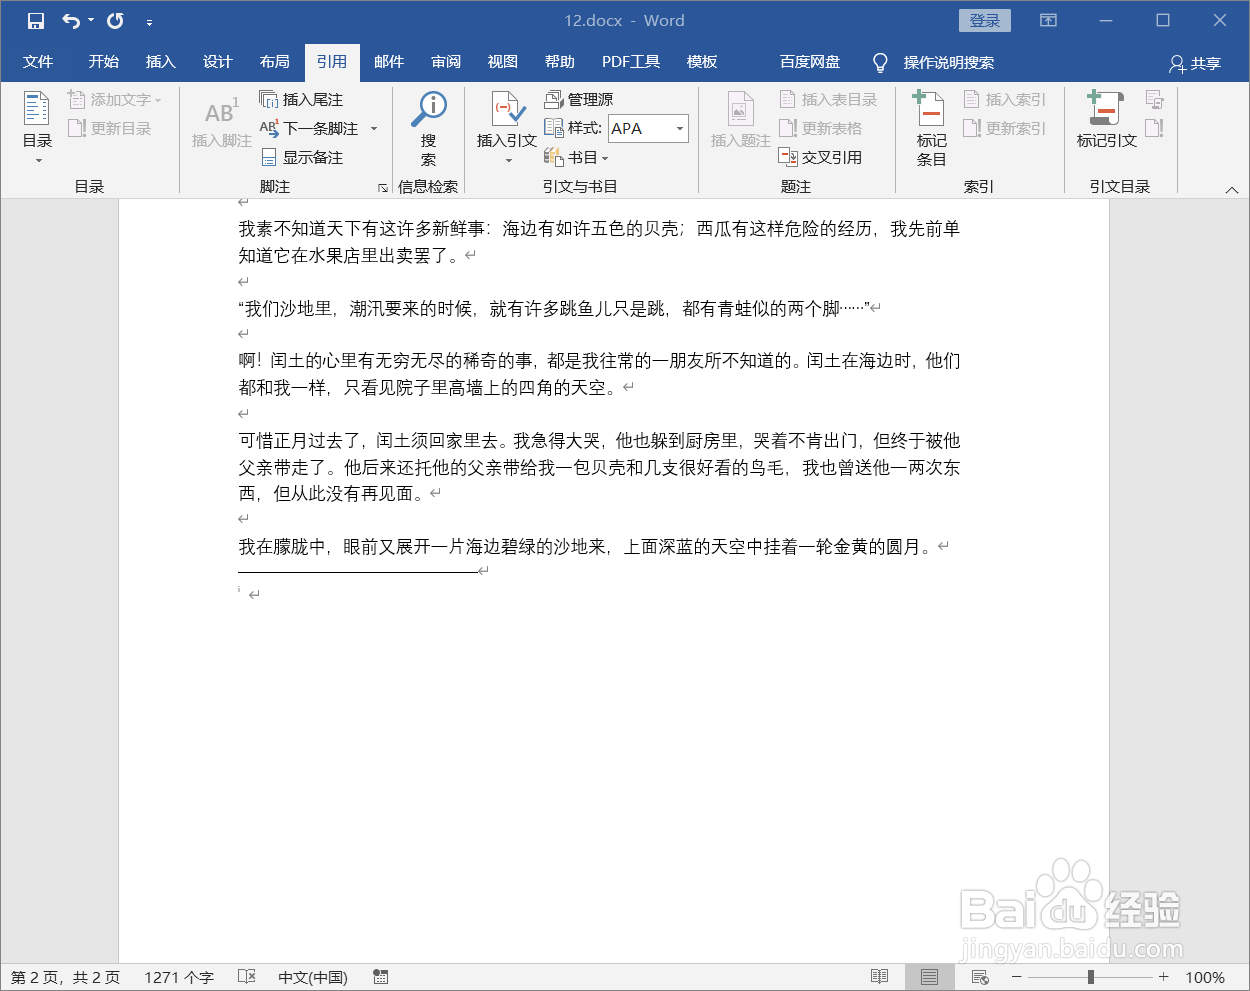Click the endnote reference mark in document
Image resolution: width=1250 pixels, height=991 pixels.
tap(240, 591)
